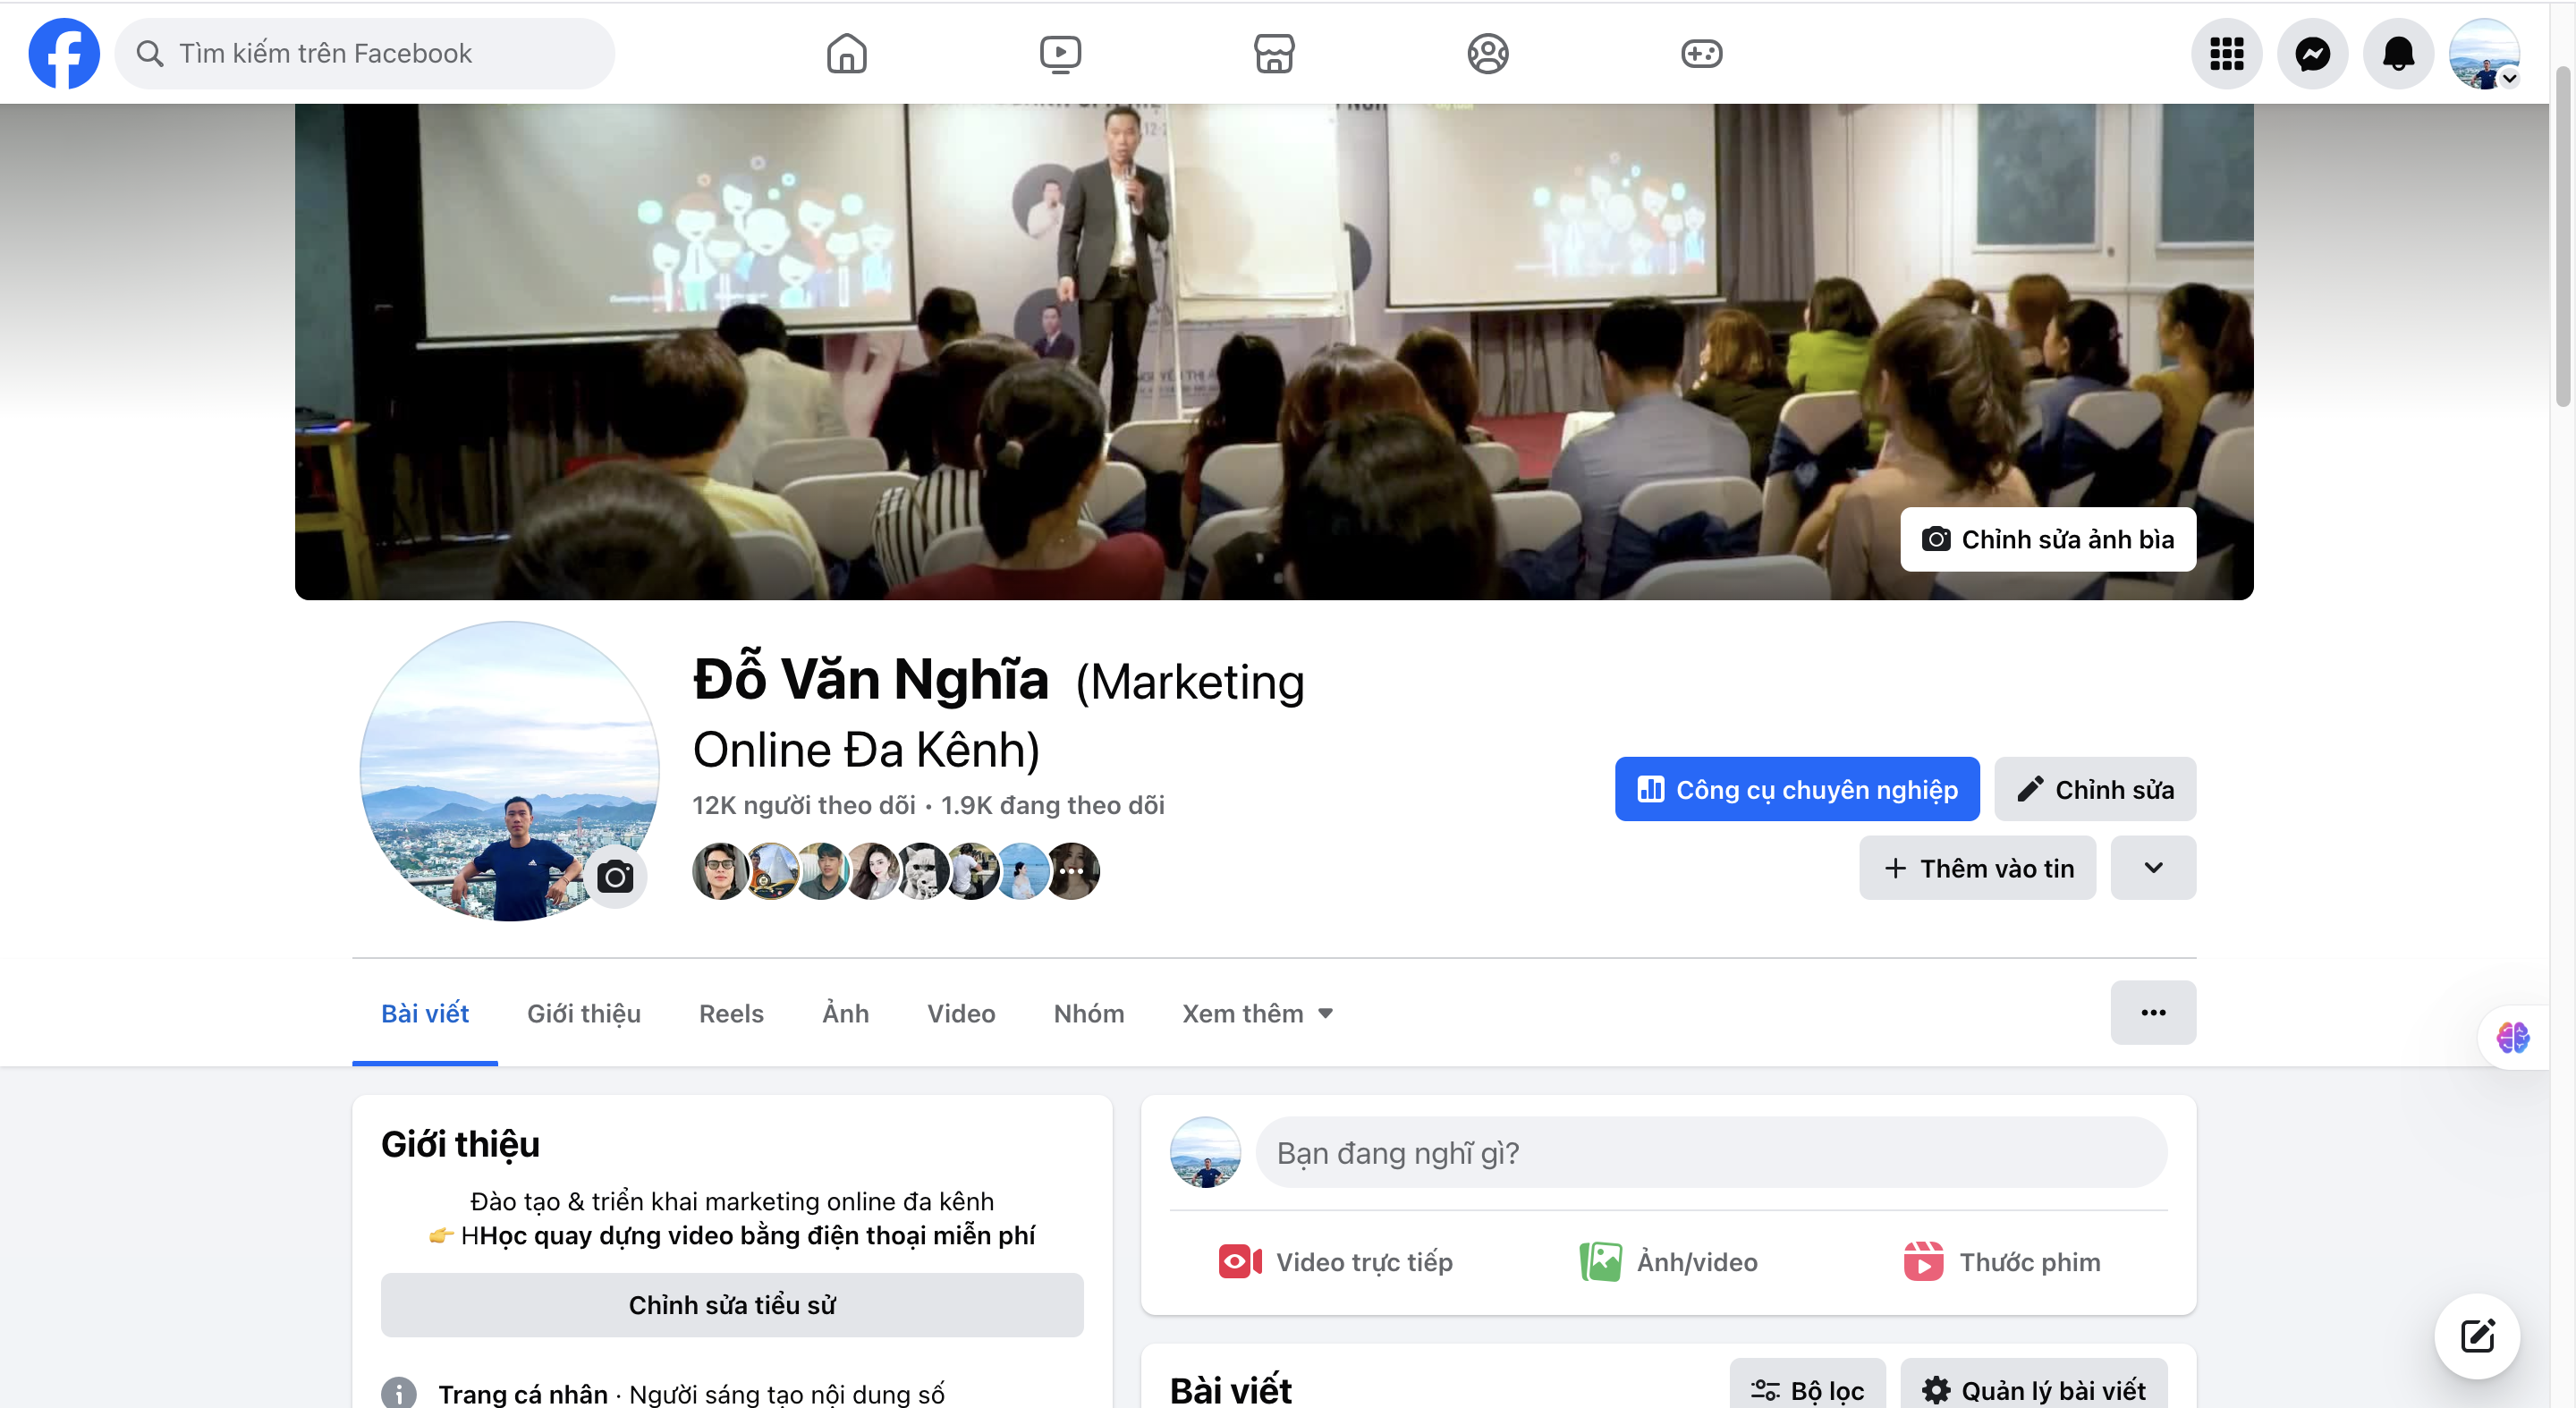Screen dimensions: 2576x1408
Task: Expand the Xem thêm tab dropdown
Action: coord(1257,1013)
